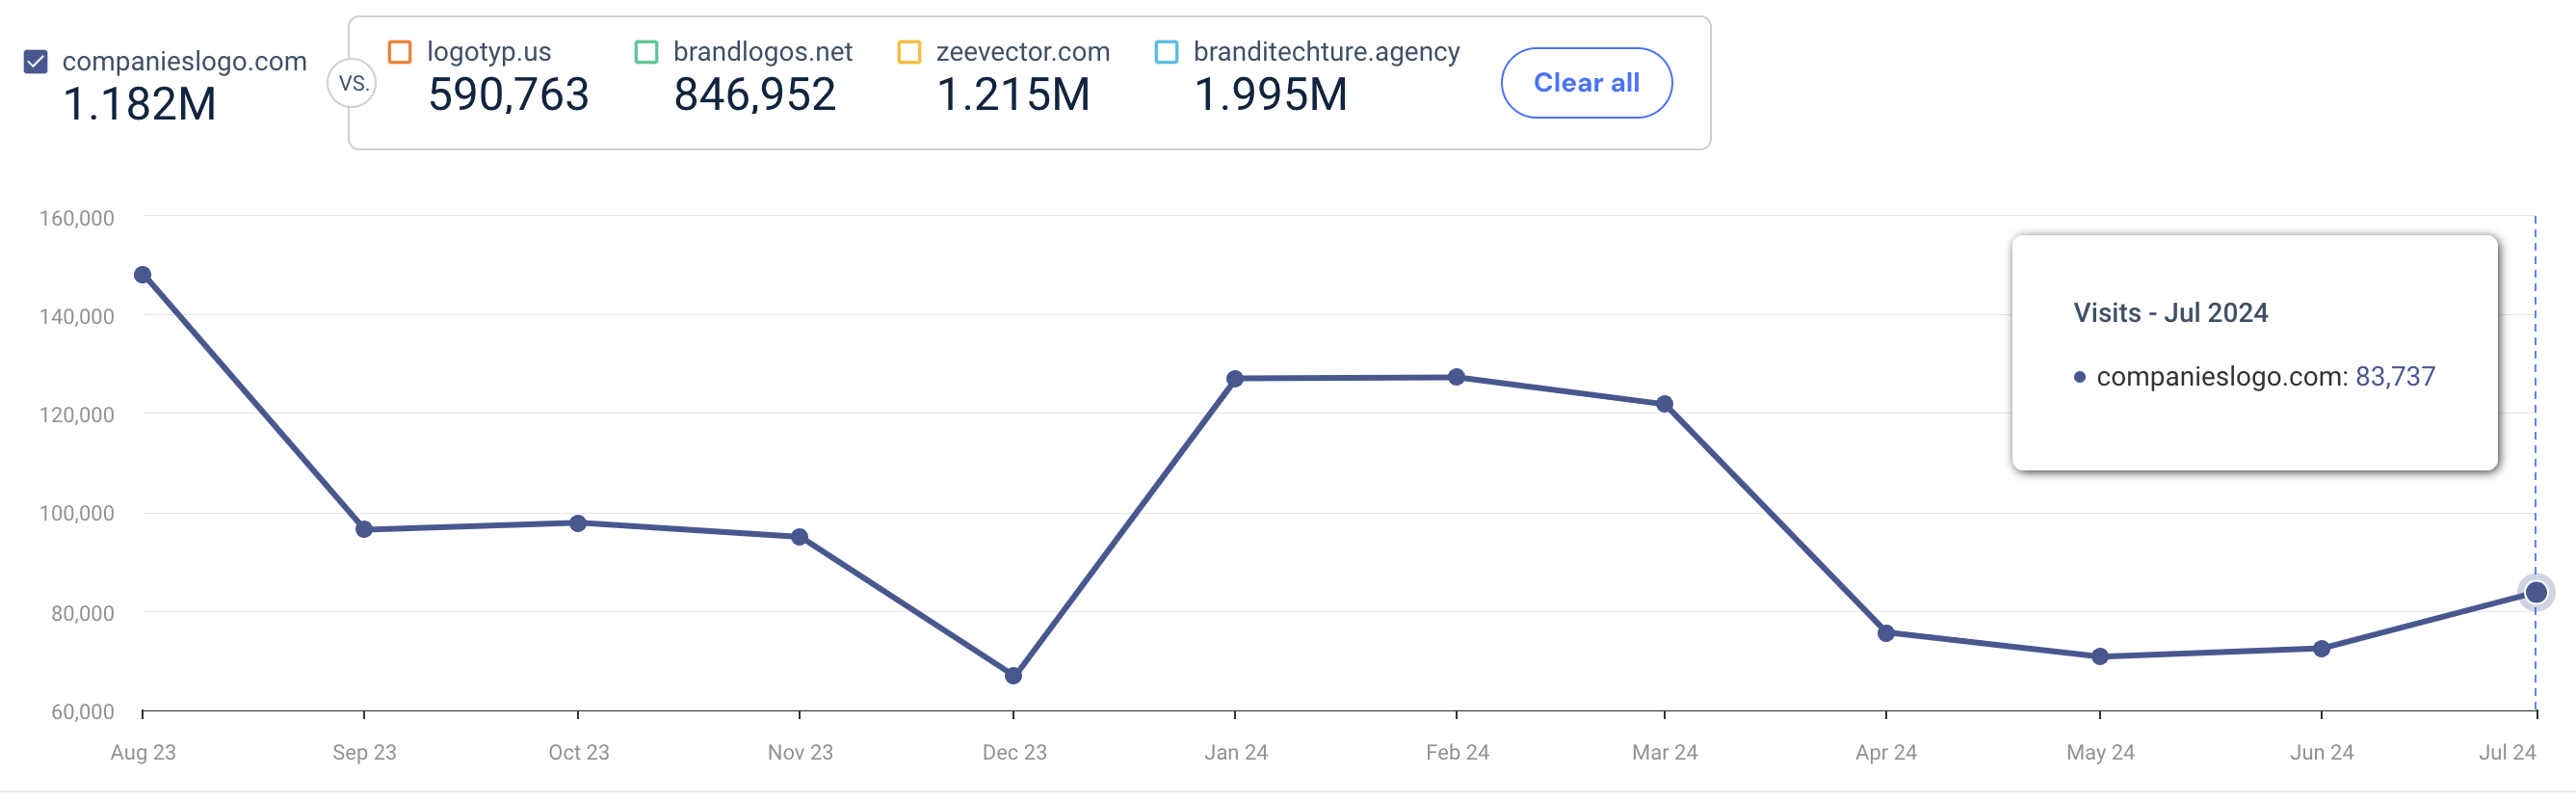Viewport: 2576px width, 802px height.
Task: Click the Sep 23 chart point
Action: pyautogui.click(x=364, y=529)
